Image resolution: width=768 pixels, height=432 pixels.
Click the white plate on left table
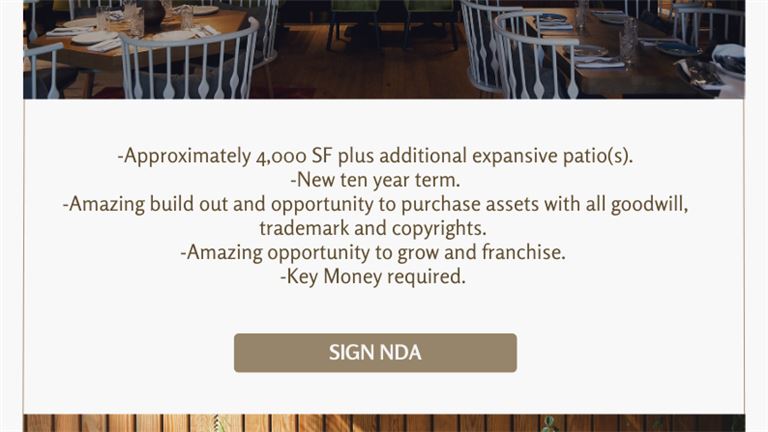coord(94,37)
